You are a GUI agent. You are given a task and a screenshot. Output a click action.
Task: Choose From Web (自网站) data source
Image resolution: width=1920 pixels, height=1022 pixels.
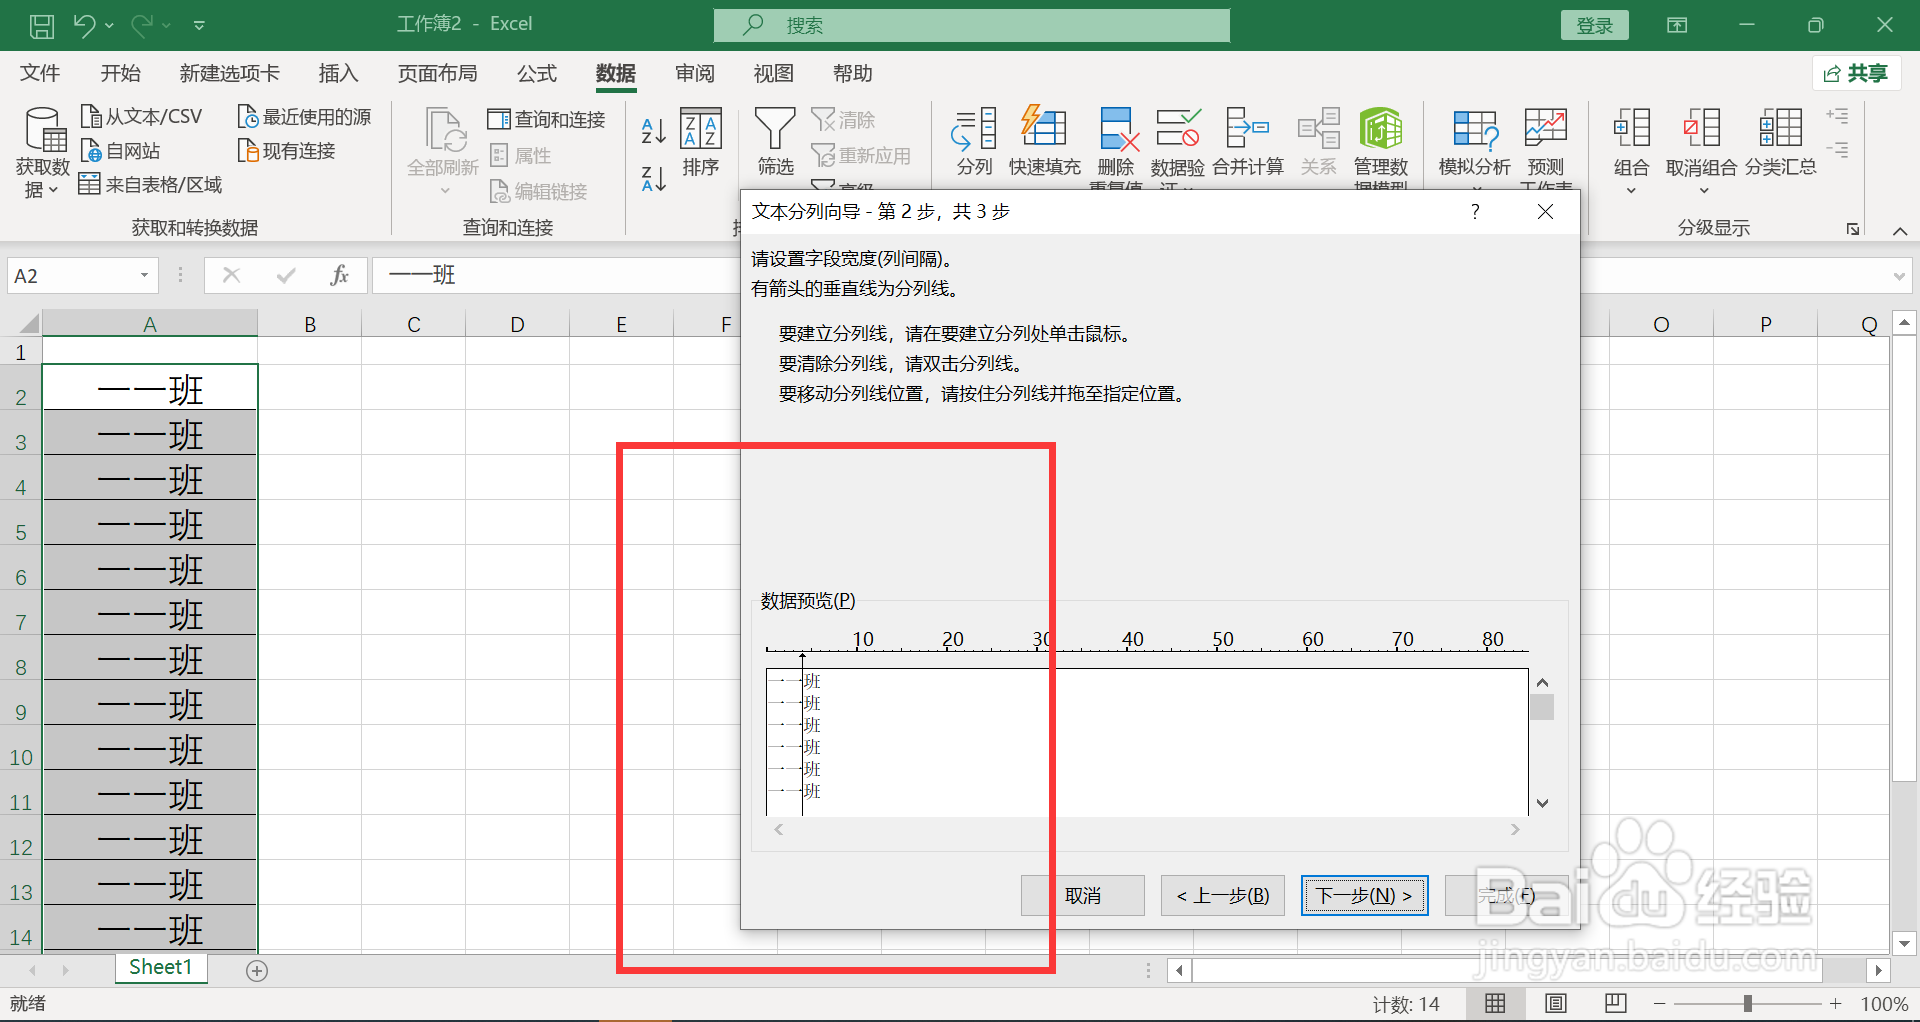tap(120, 151)
